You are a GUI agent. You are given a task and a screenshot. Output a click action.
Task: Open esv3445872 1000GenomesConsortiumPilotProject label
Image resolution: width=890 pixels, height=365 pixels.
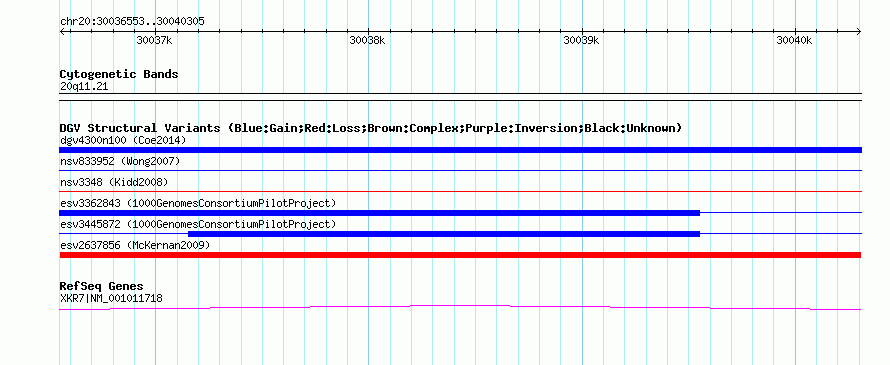click(x=198, y=224)
